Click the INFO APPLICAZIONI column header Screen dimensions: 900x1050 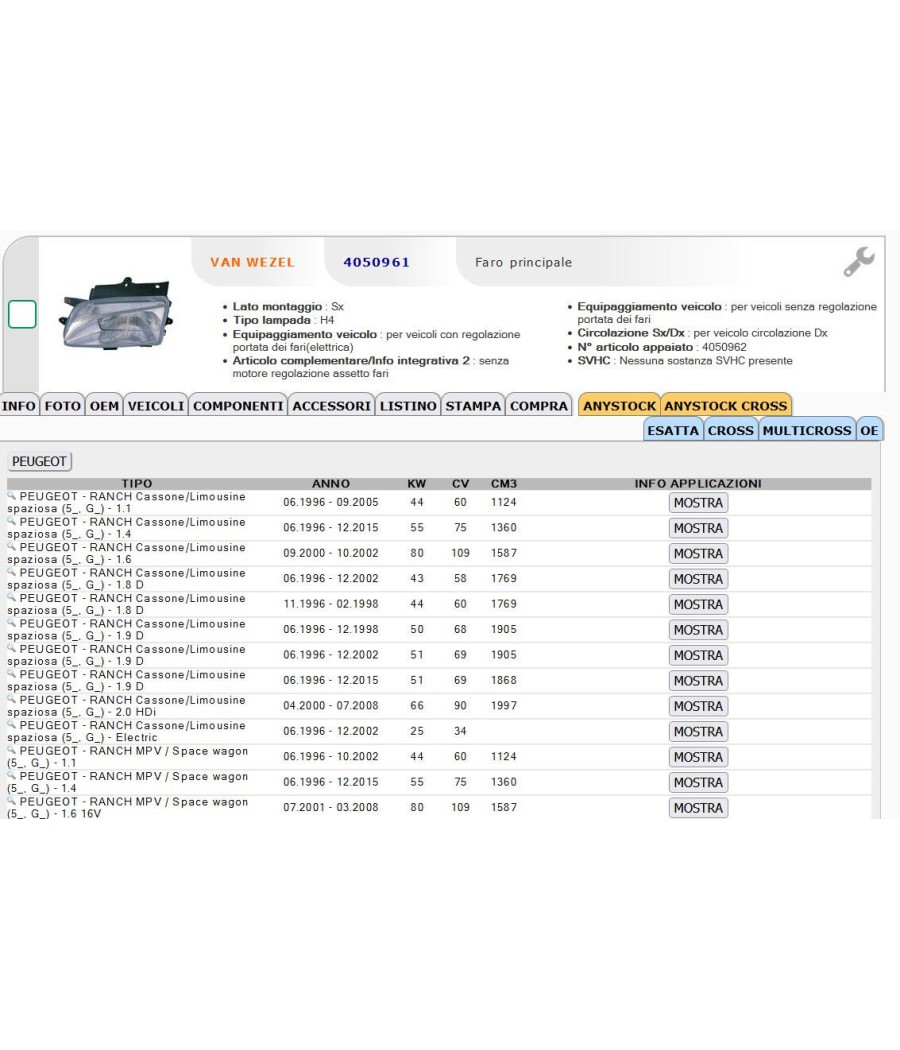(698, 483)
